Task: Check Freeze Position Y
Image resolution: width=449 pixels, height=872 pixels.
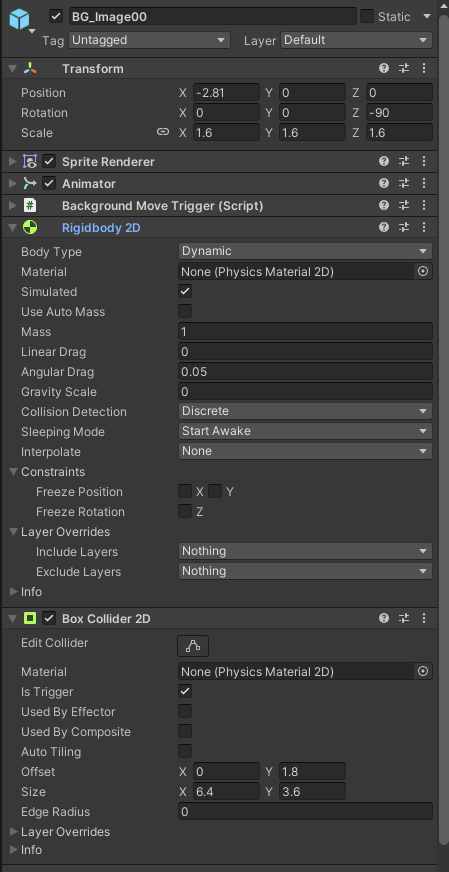Action: 215,492
